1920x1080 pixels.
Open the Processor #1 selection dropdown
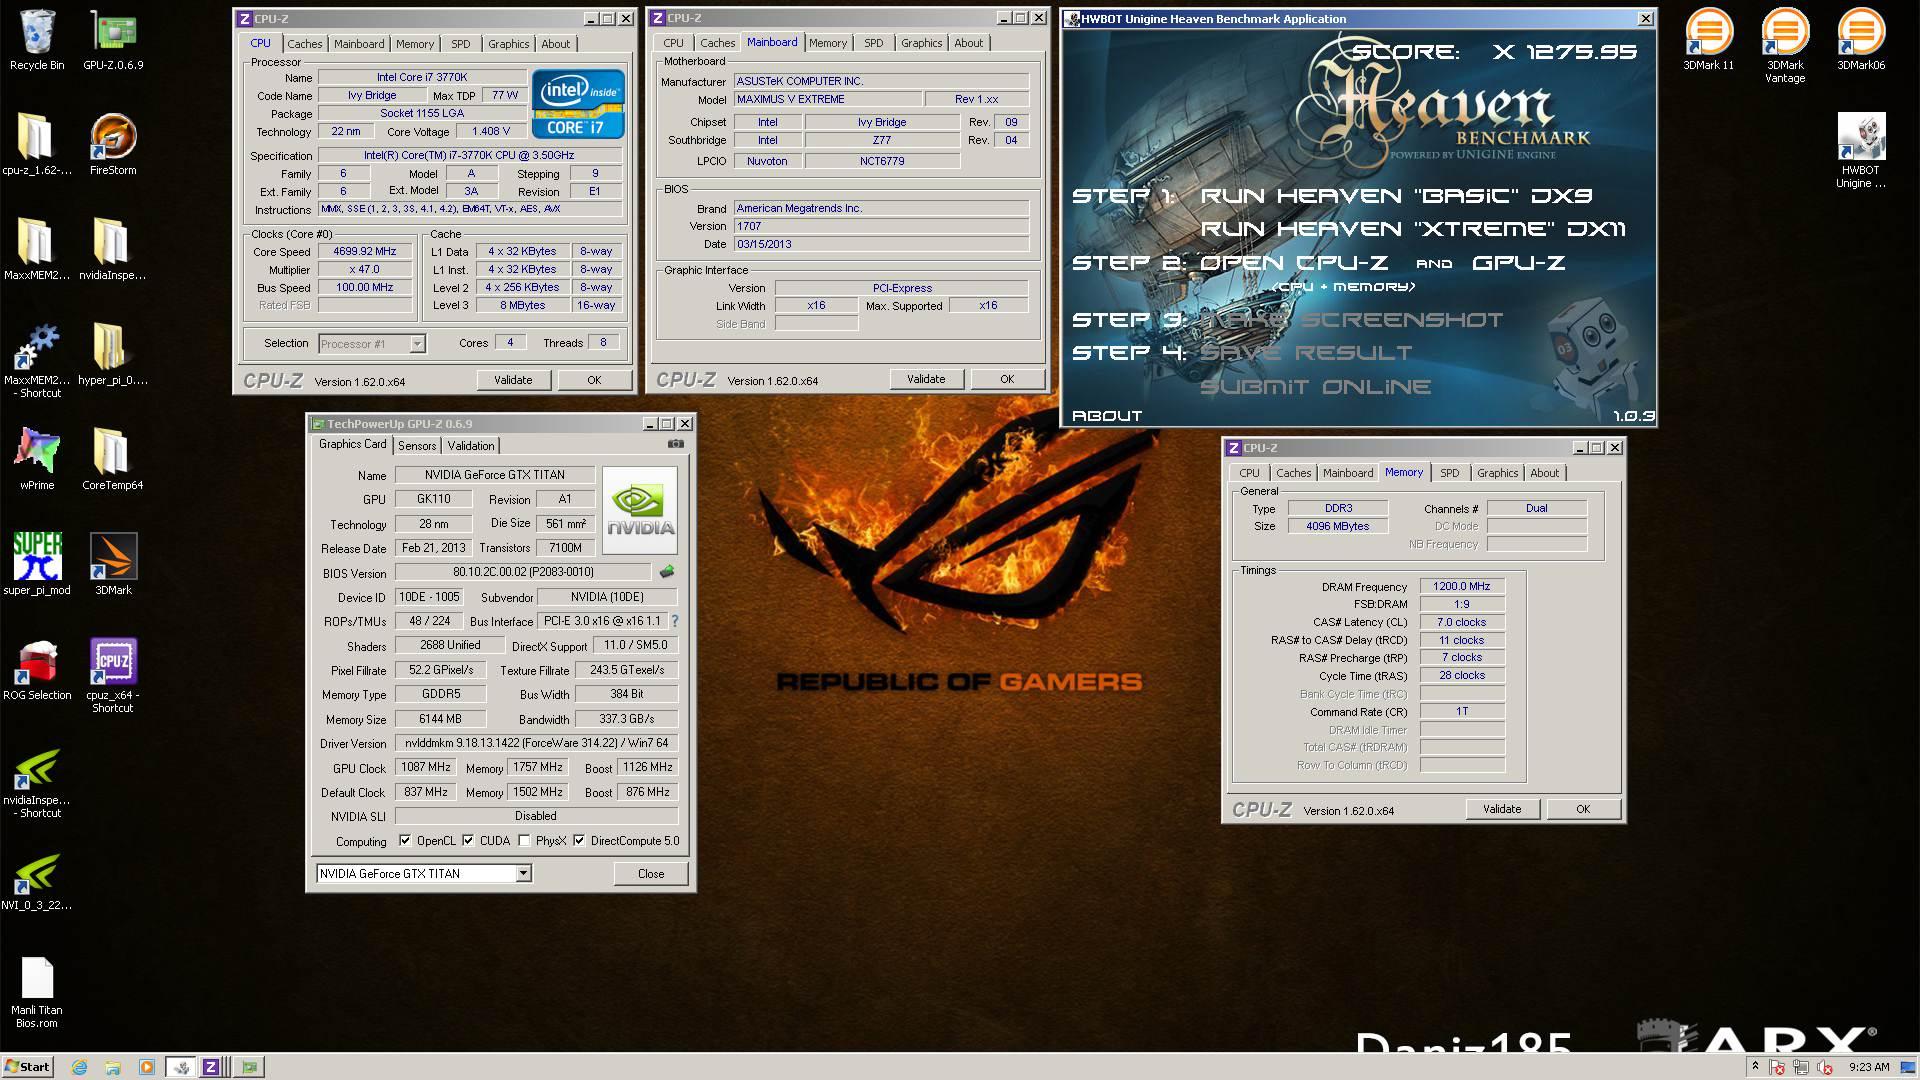(x=372, y=343)
